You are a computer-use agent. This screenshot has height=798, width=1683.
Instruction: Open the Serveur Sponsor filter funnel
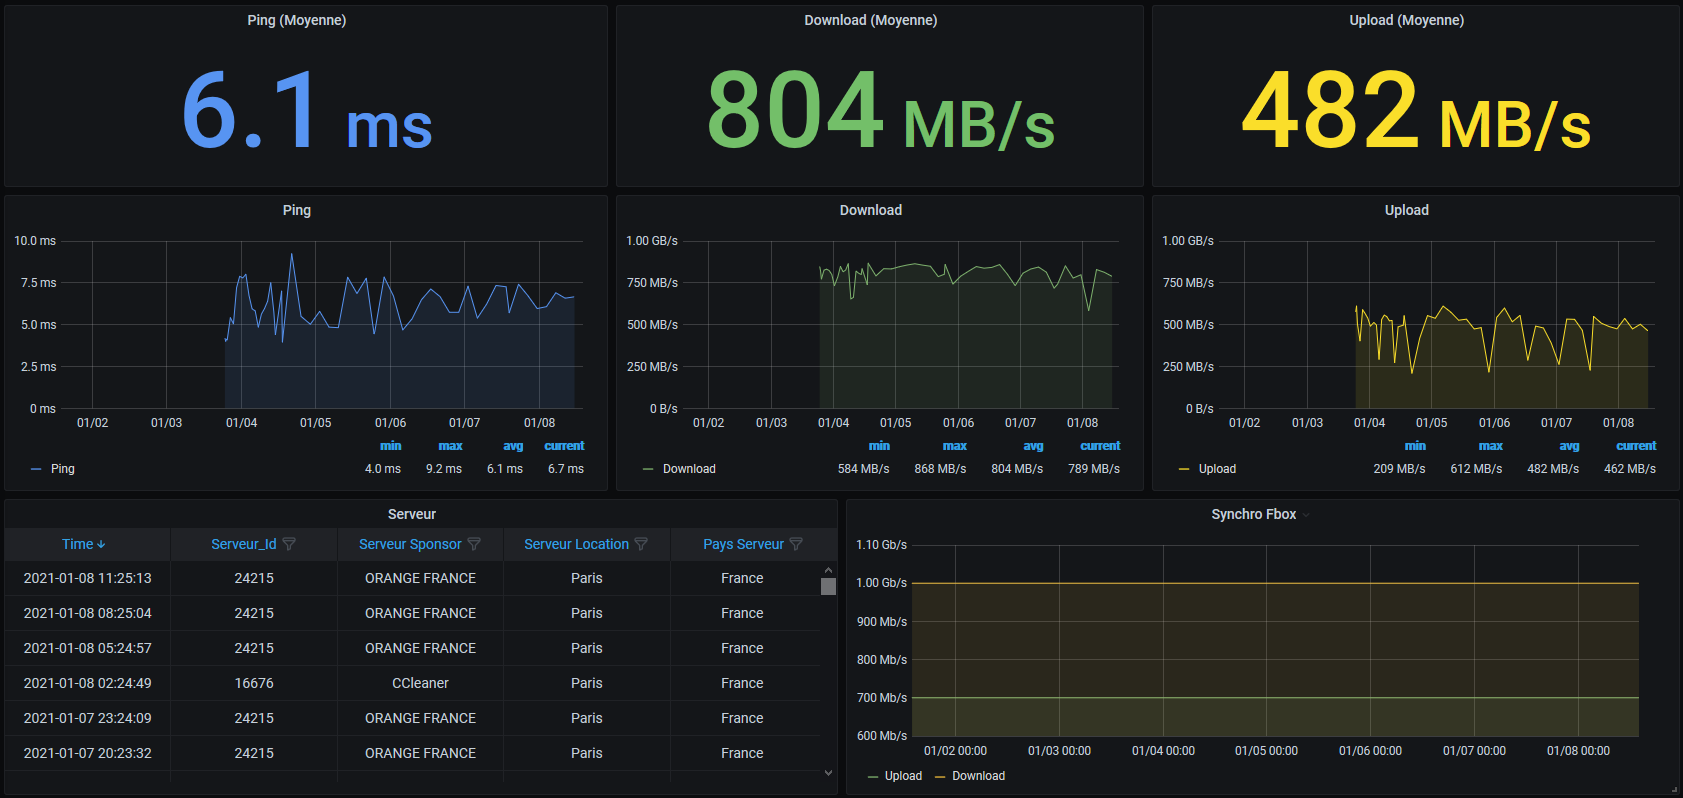tap(474, 544)
